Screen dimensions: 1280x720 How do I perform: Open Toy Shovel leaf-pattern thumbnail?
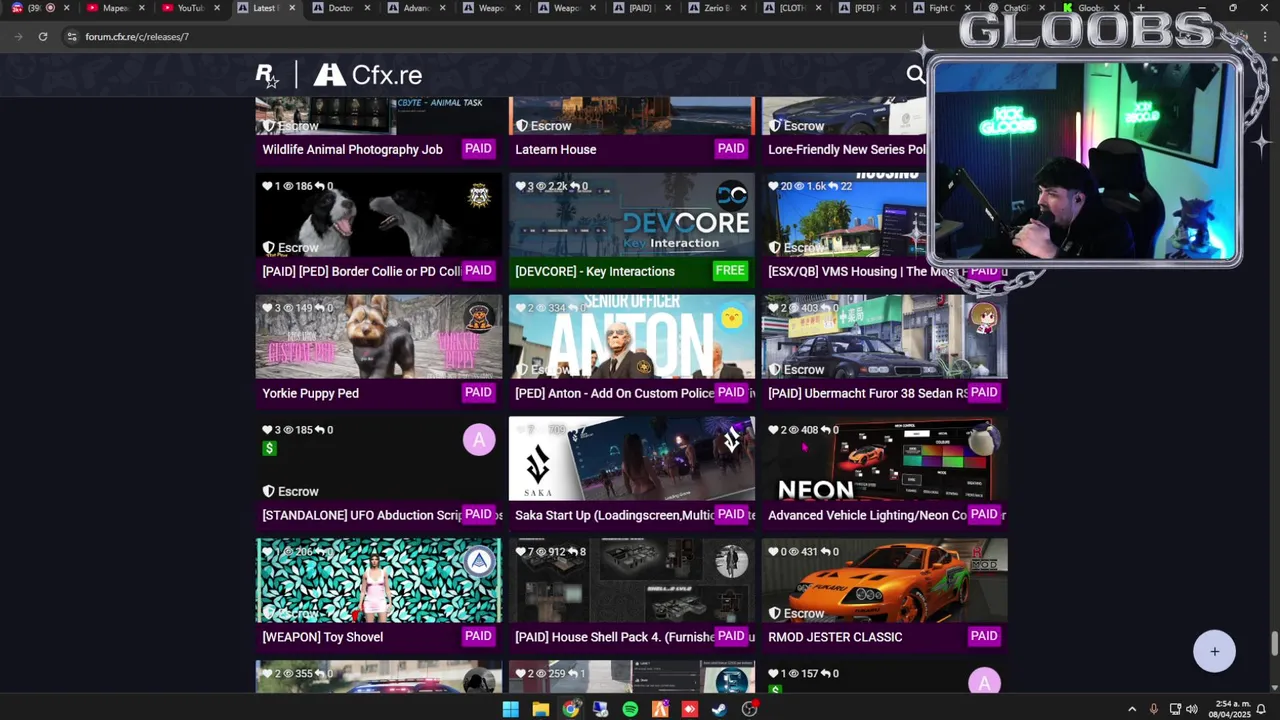coord(378,581)
